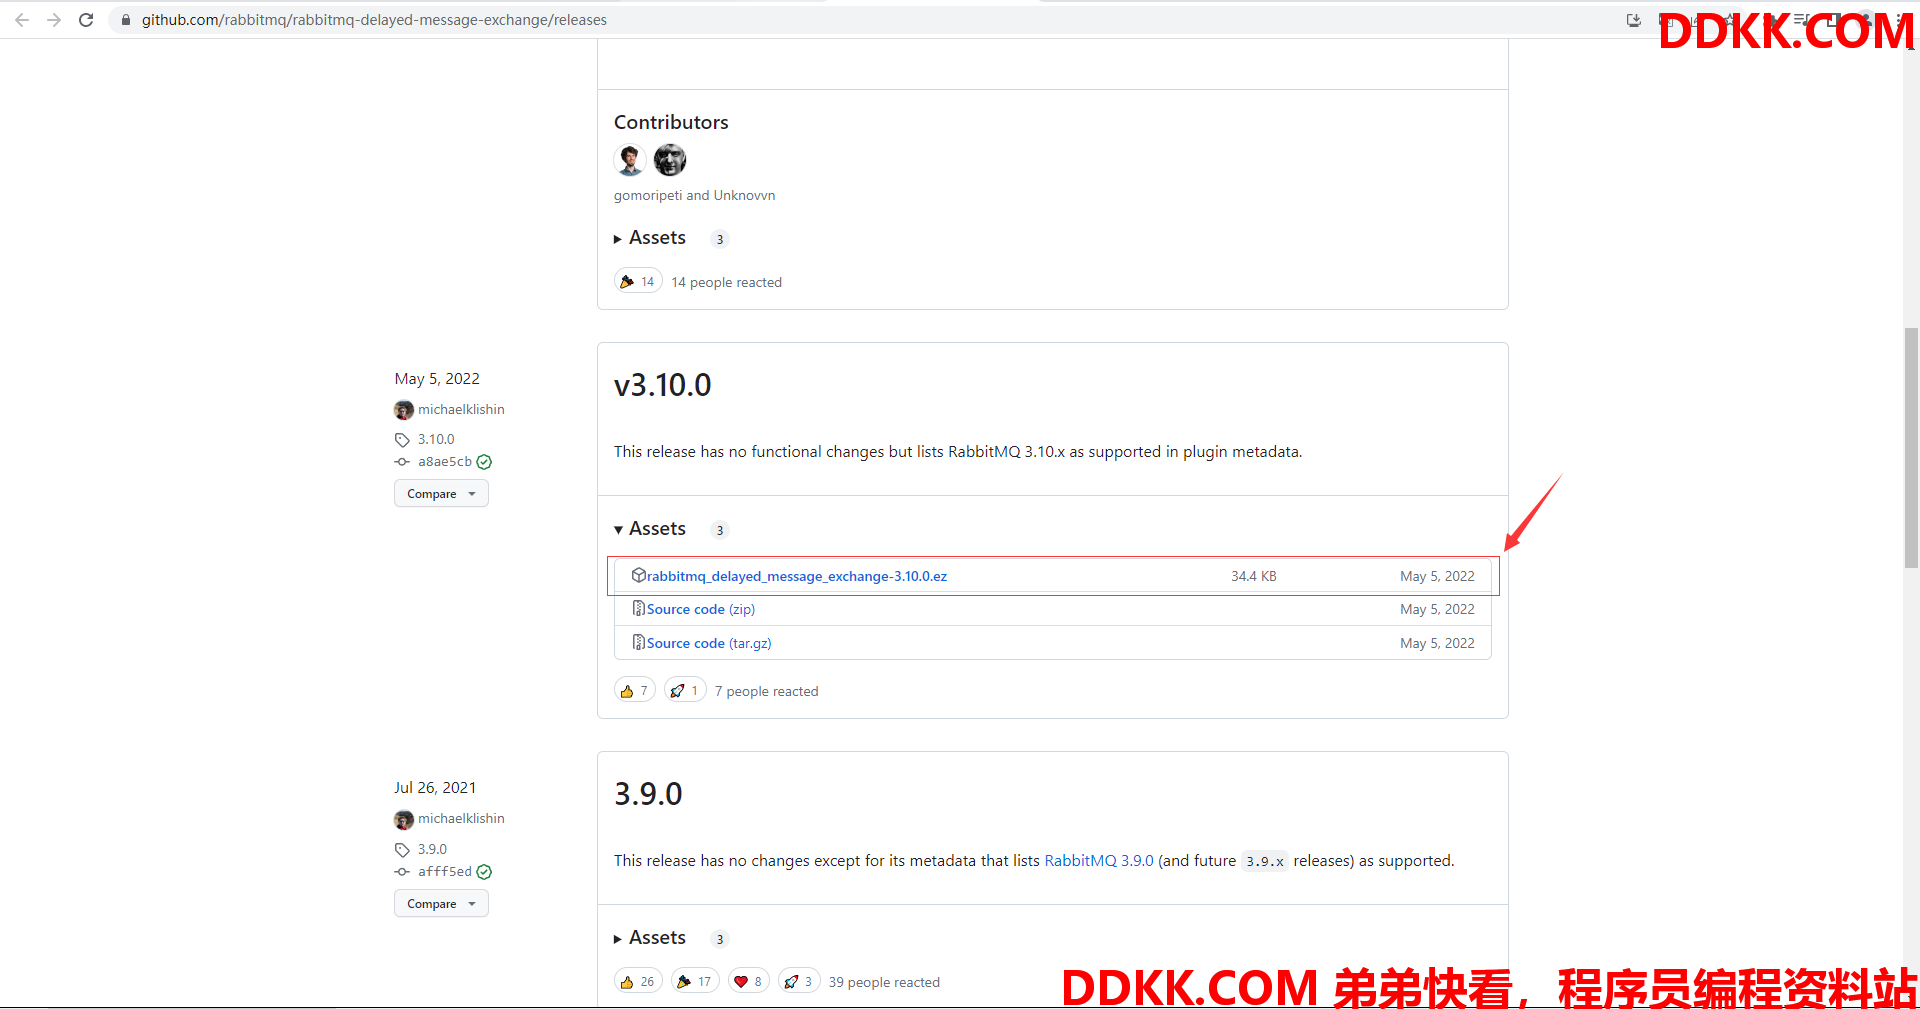Click file icon next to Source code (zip)
The image size is (1920, 1009).
[638, 609]
